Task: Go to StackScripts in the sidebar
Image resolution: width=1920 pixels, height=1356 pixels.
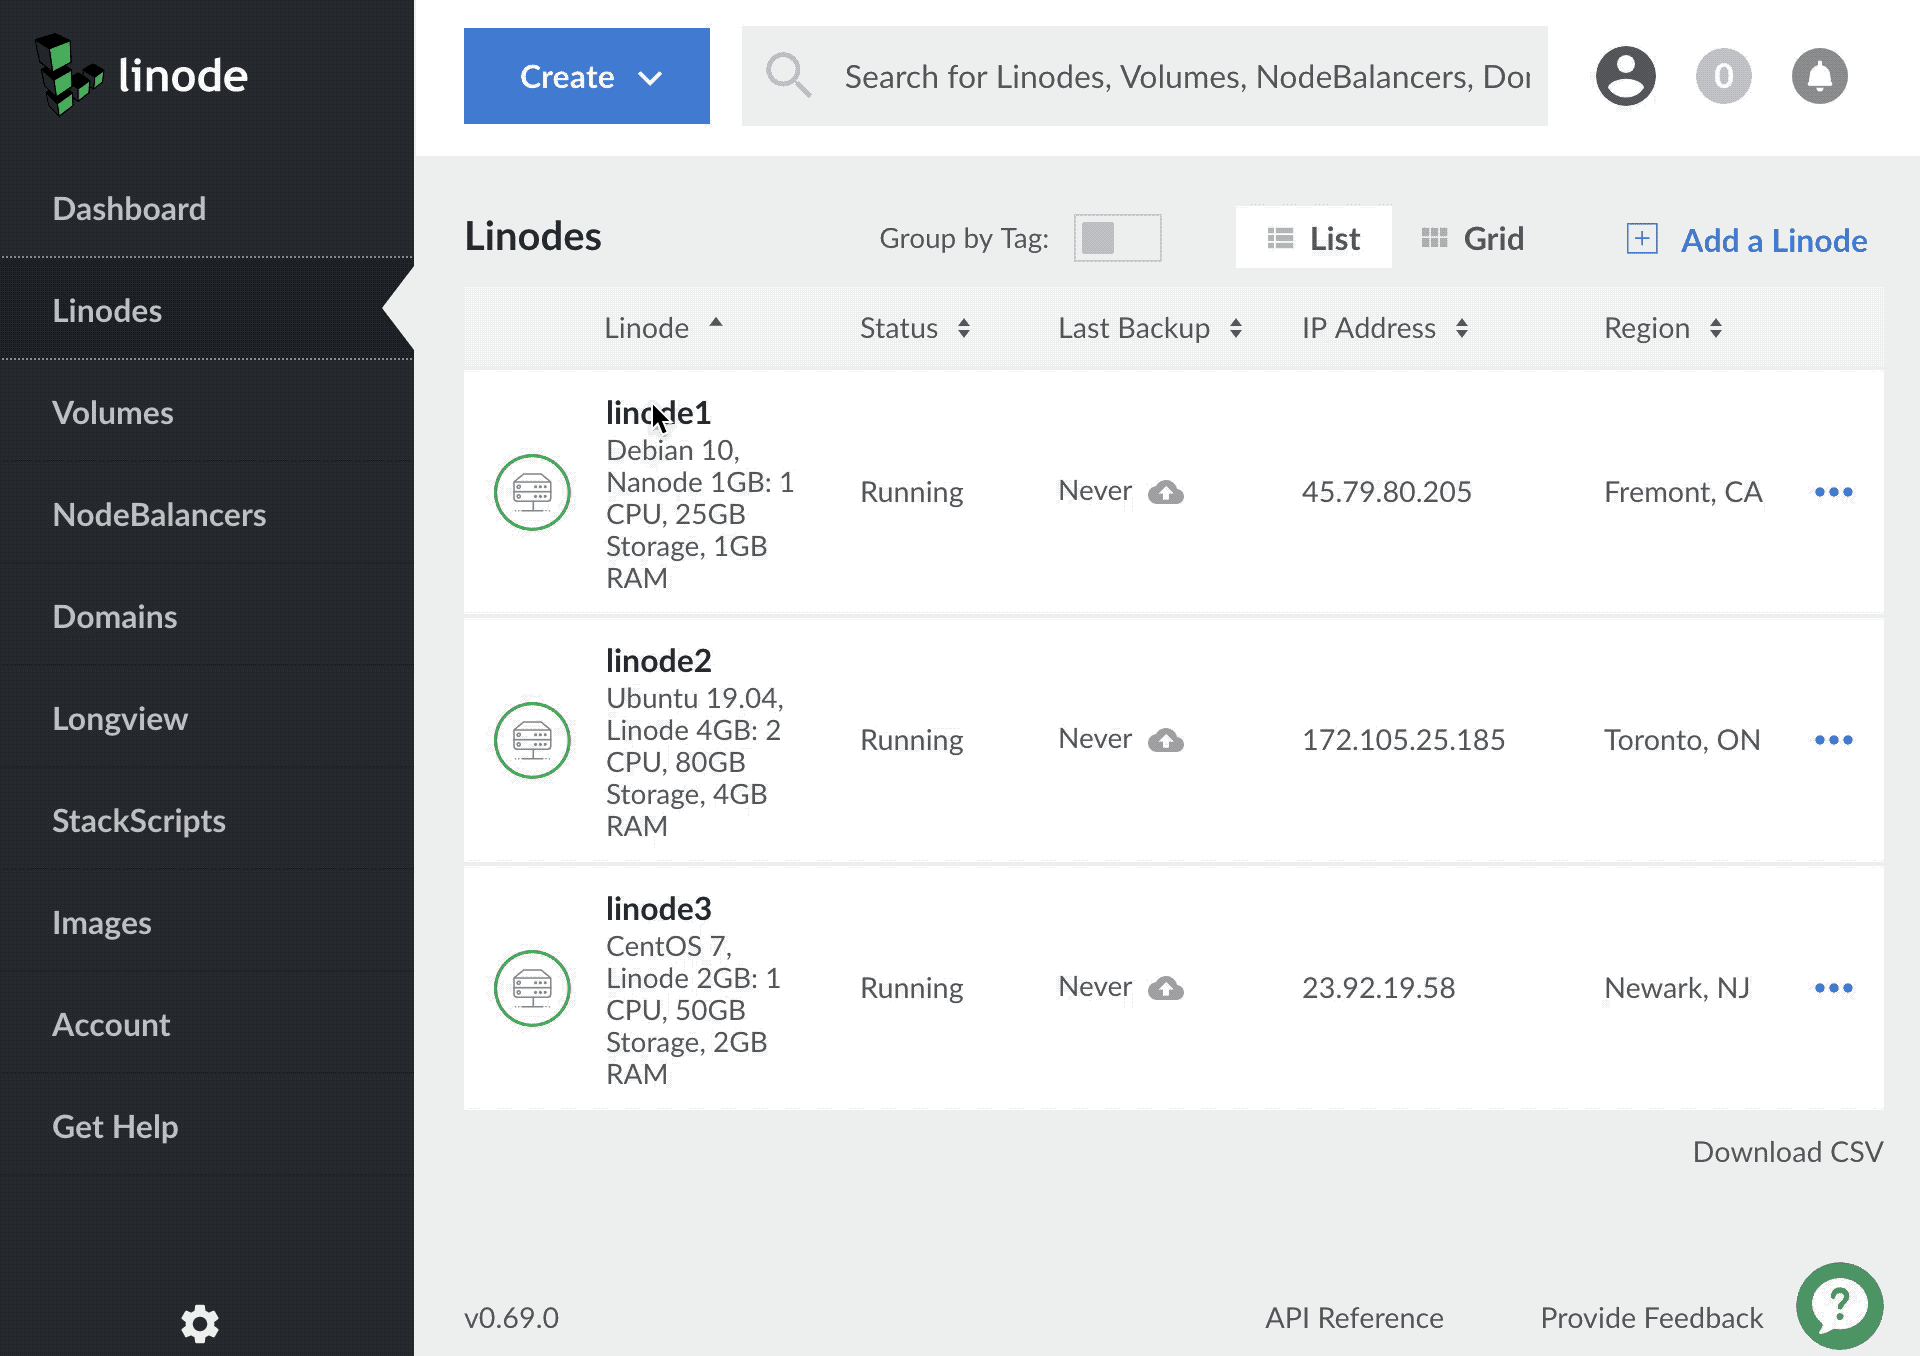Action: pos(139,821)
